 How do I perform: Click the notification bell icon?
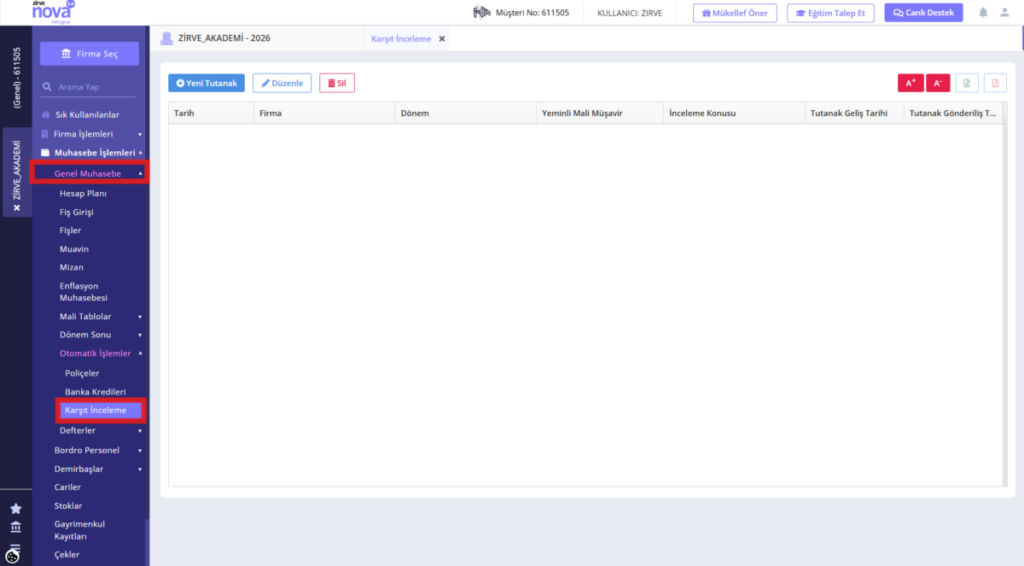[x=983, y=12]
